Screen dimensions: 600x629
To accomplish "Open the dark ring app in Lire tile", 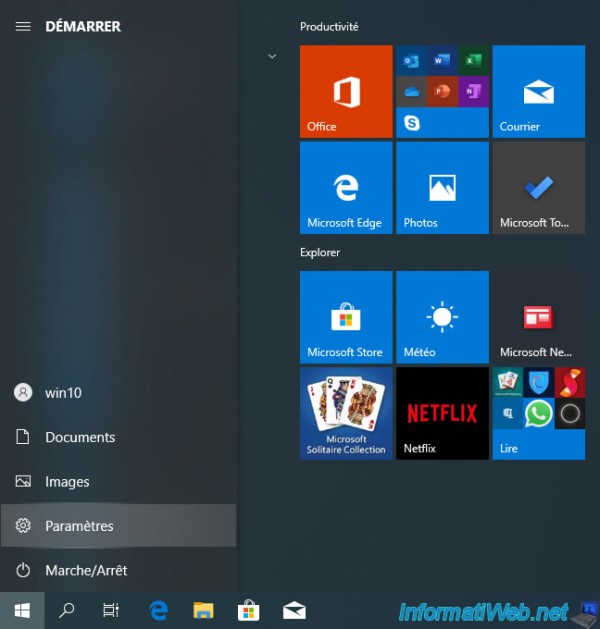I will coord(570,414).
